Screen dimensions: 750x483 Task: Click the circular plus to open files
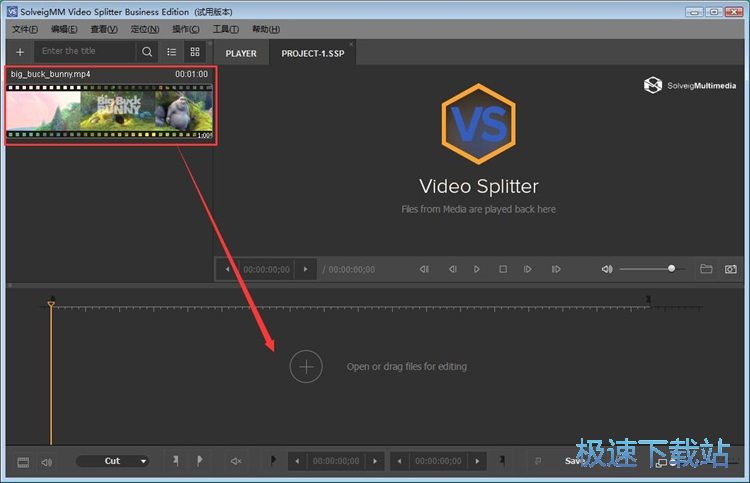point(306,367)
